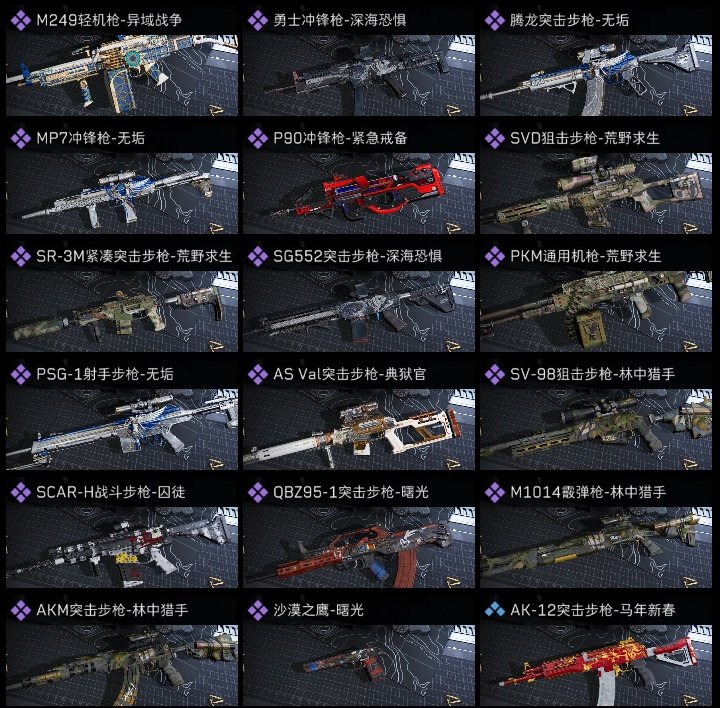720x708 pixels.
Task: Choose the SR-3M紧凑突击步枪 camo skin image
Action: (122, 311)
